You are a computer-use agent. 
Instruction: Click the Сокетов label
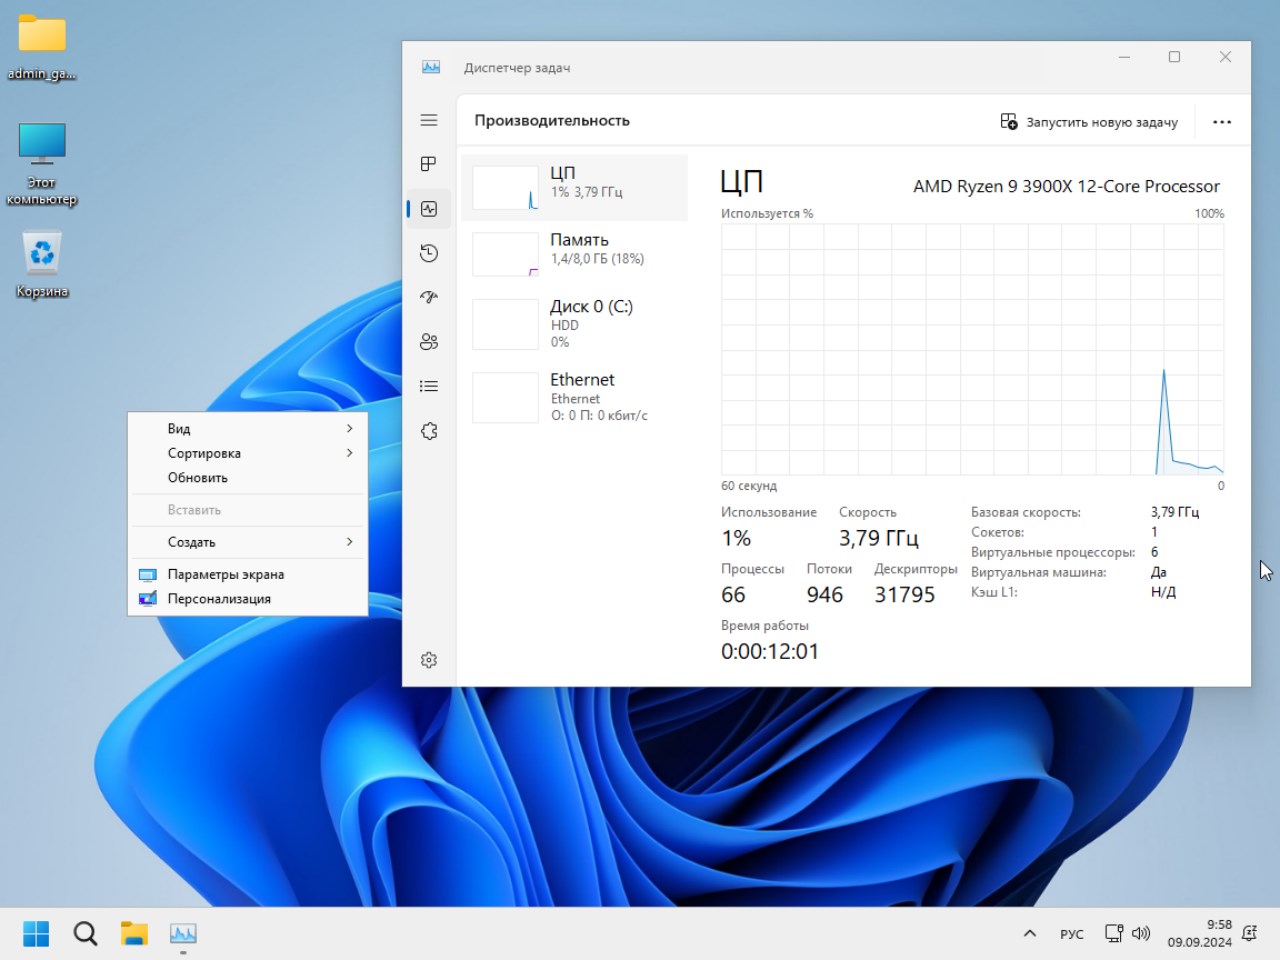(997, 532)
